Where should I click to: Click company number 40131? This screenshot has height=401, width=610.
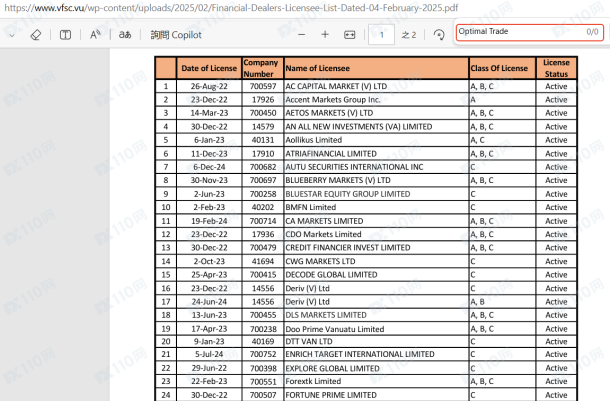pyautogui.click(x=263, y=140)
